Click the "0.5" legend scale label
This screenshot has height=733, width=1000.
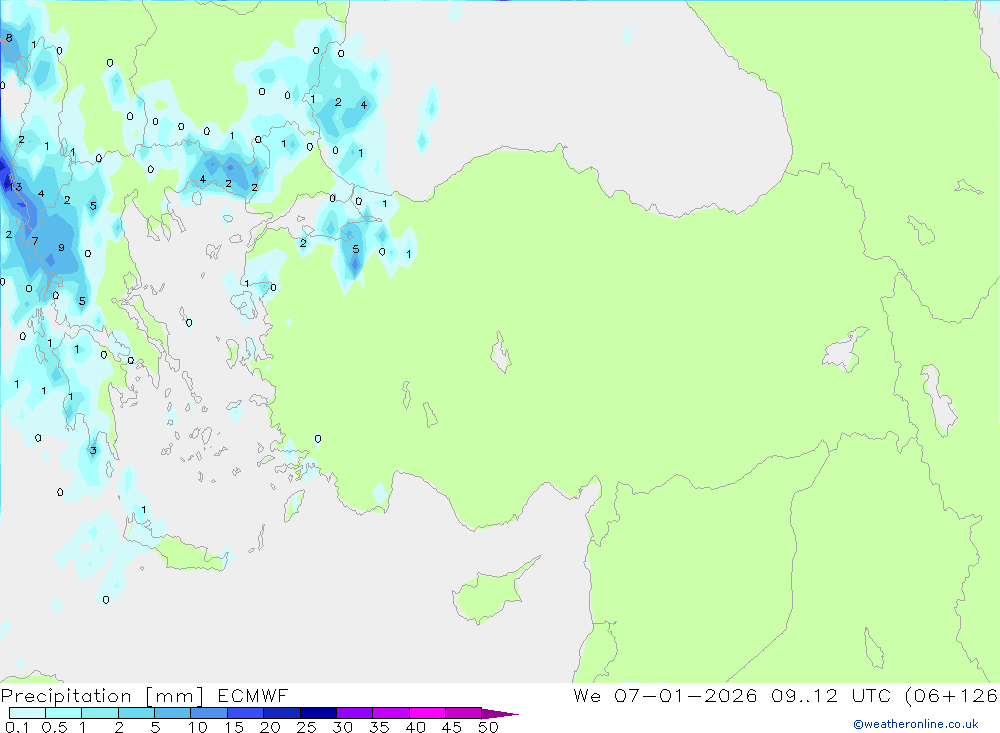pyautogui.click(x=54, y=727)
